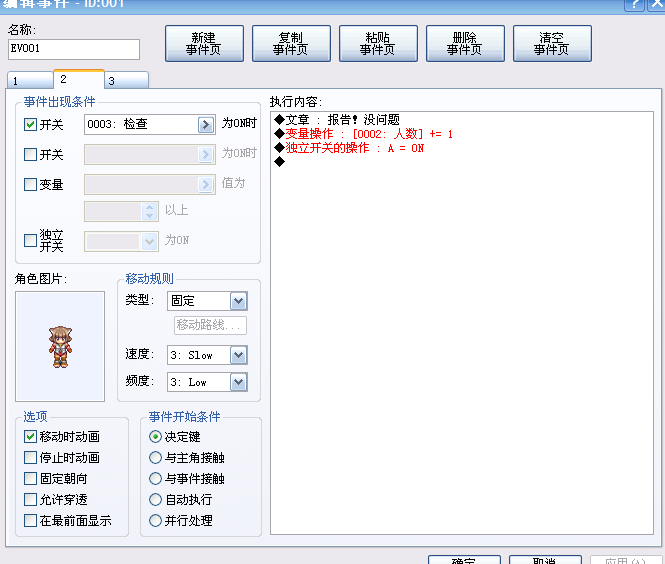Select the 独立开关的操作 A = ON line

[x=349, y=148]
